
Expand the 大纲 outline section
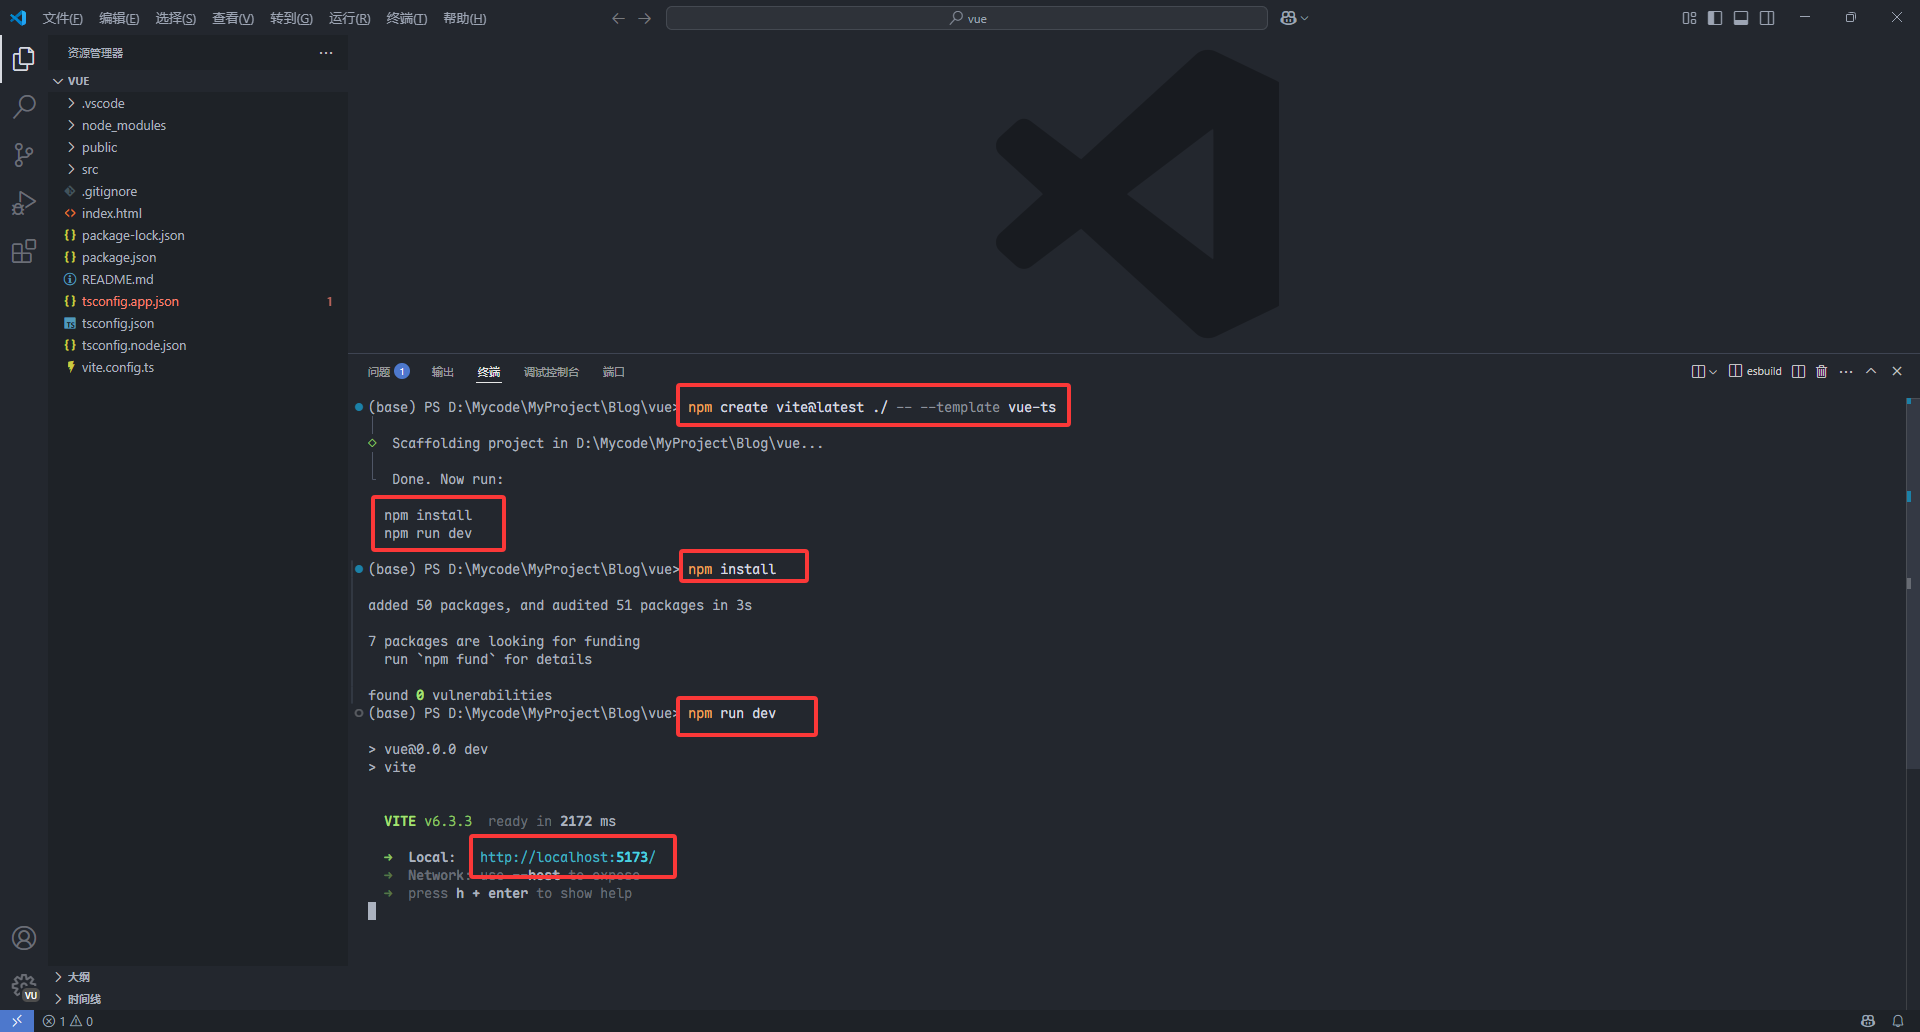(79, 977)
